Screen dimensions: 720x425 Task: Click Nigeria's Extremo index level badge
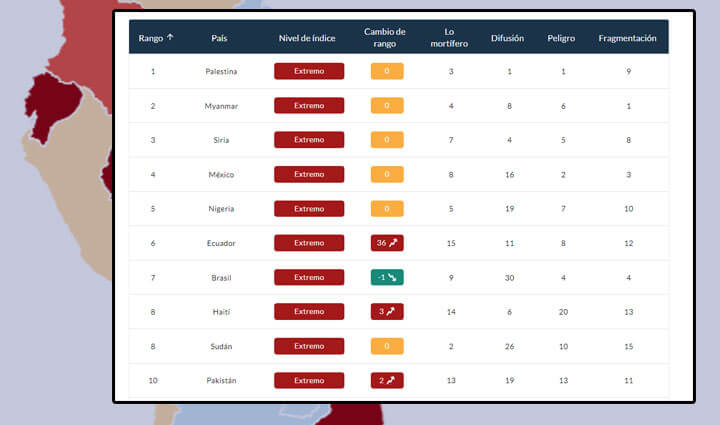click(x=309, y=209)
